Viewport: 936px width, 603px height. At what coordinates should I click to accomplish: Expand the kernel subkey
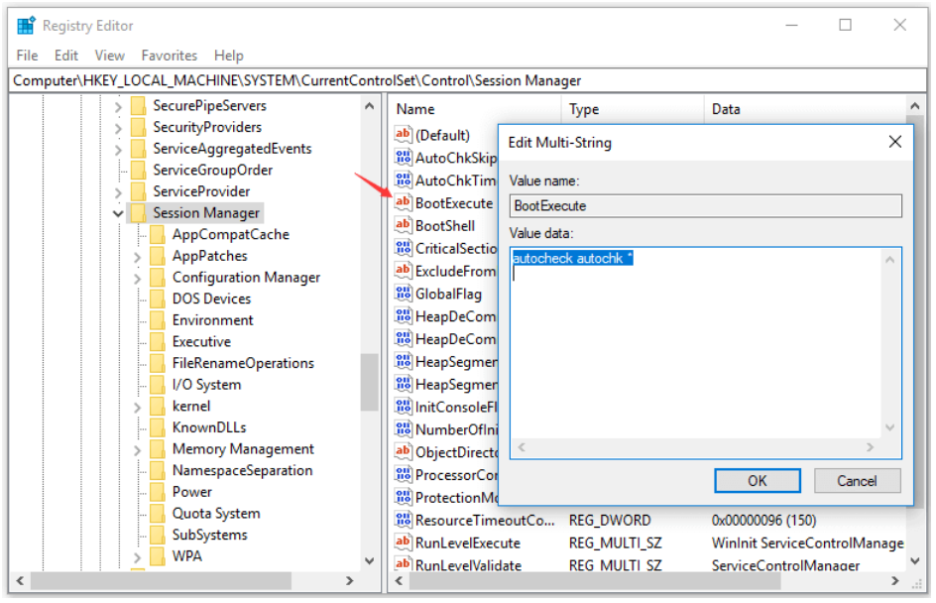point(137,408)
